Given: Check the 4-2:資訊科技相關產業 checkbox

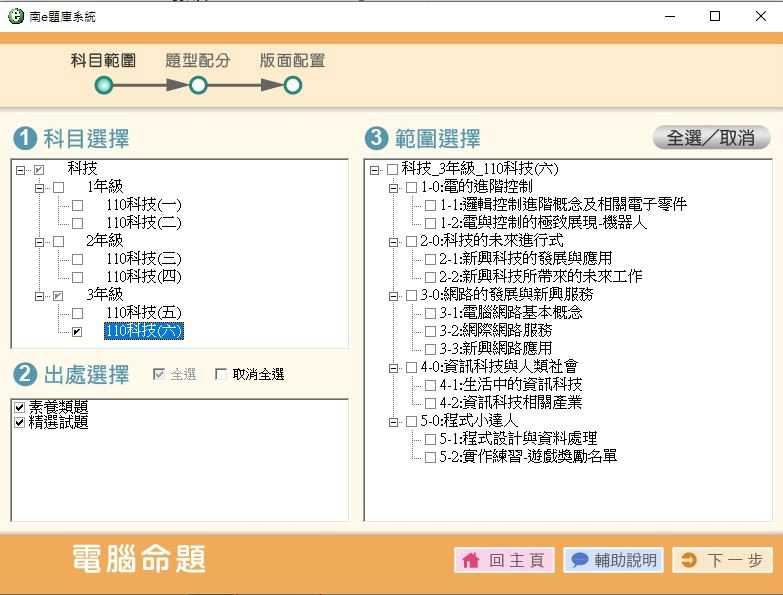Looking at the screenshot, I should [430, 403].
